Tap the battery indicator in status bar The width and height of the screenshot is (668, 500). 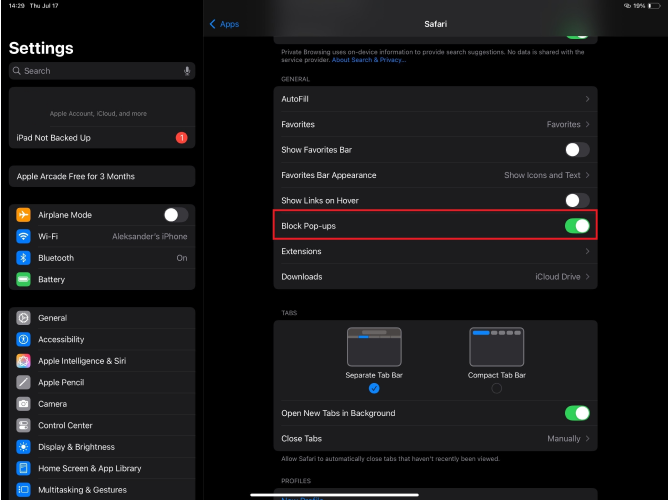click(x=654, y=6)
